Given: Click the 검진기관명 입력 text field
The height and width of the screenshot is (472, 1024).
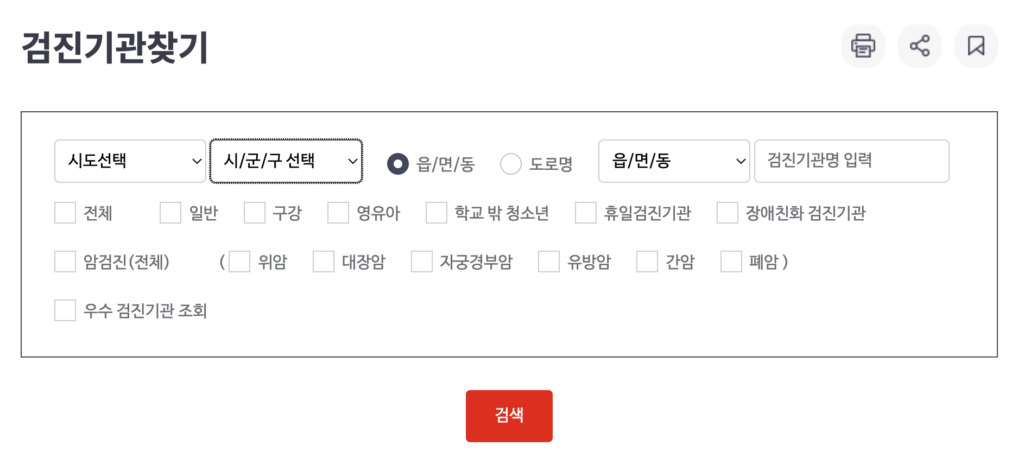Looking at the screenshot, I should coord(851,161).
